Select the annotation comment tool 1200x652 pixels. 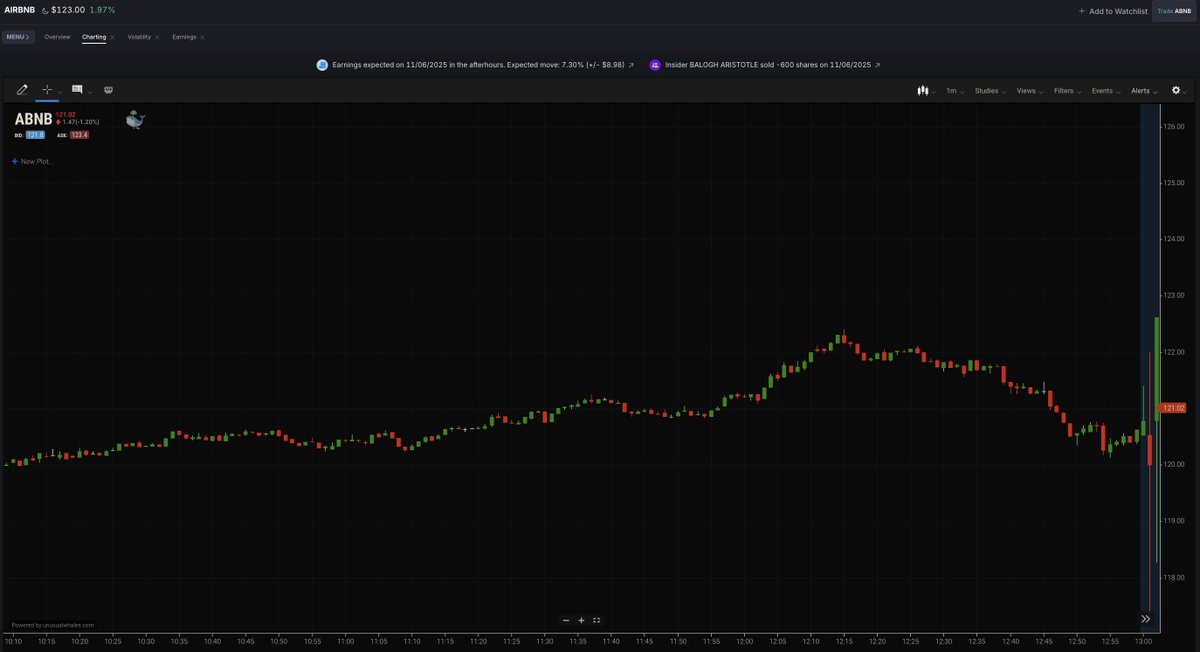pyautogui.click(x=77, y=90)
